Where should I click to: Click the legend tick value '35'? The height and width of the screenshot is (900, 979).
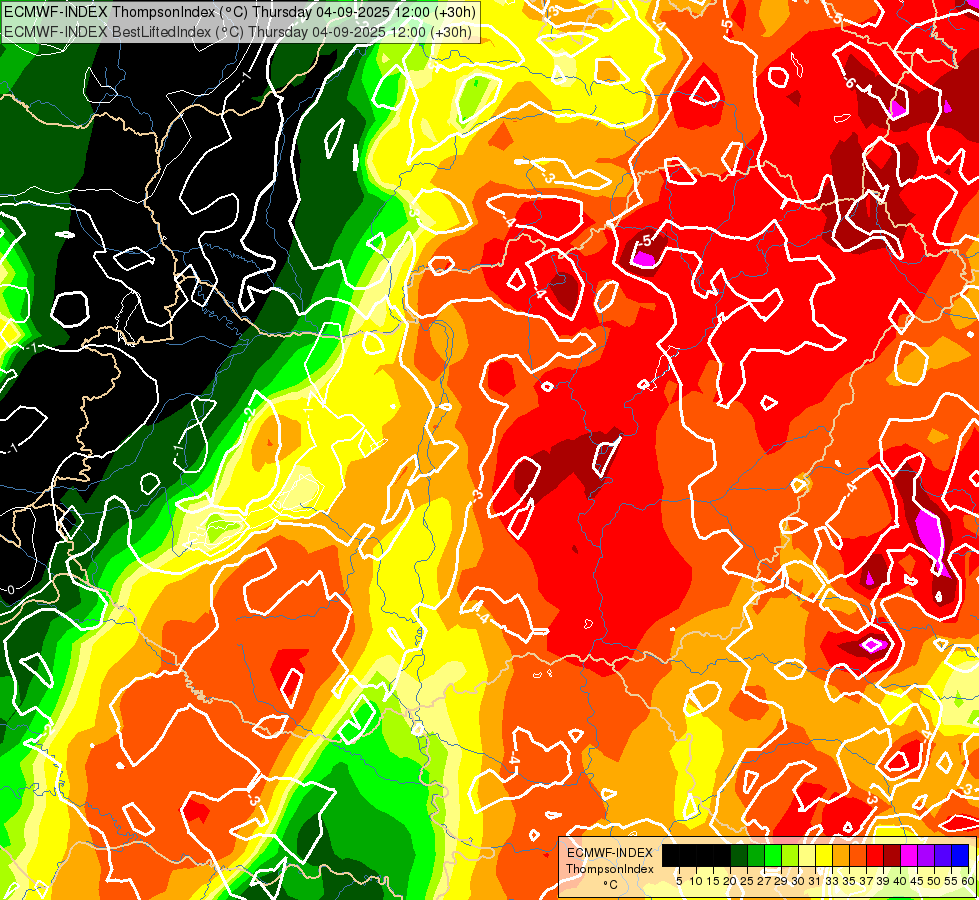pos(849,881)
